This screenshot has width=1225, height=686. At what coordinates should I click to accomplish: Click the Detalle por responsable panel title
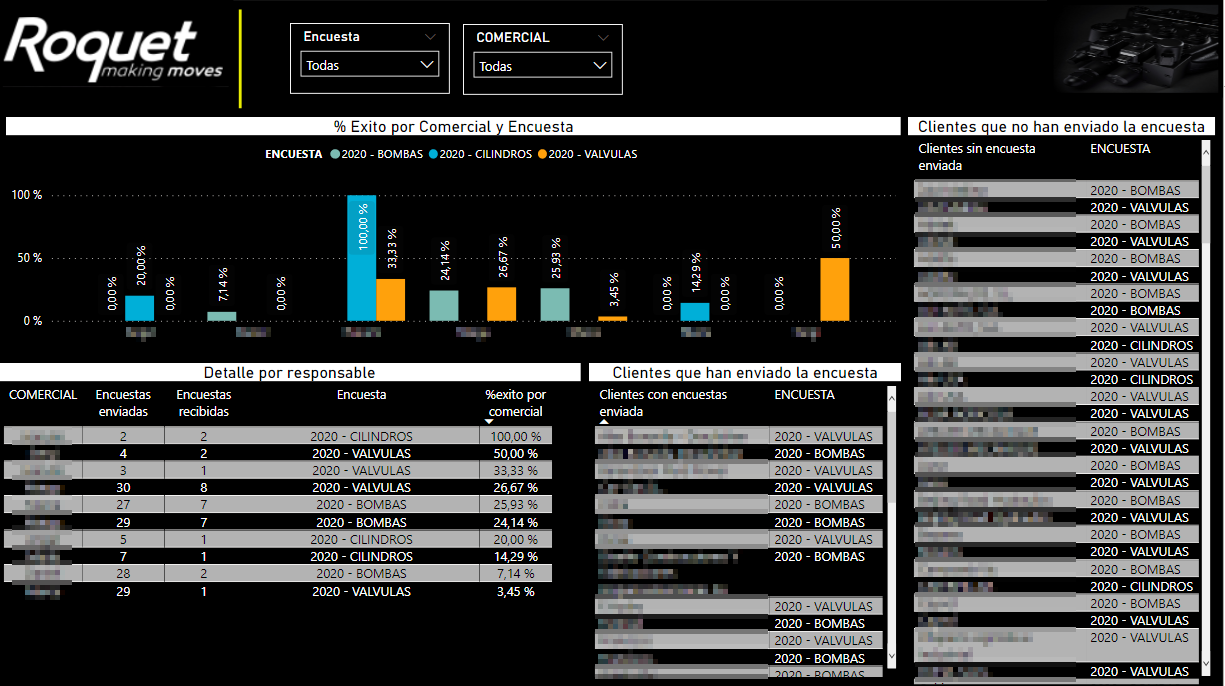click(x=289, y=372)
